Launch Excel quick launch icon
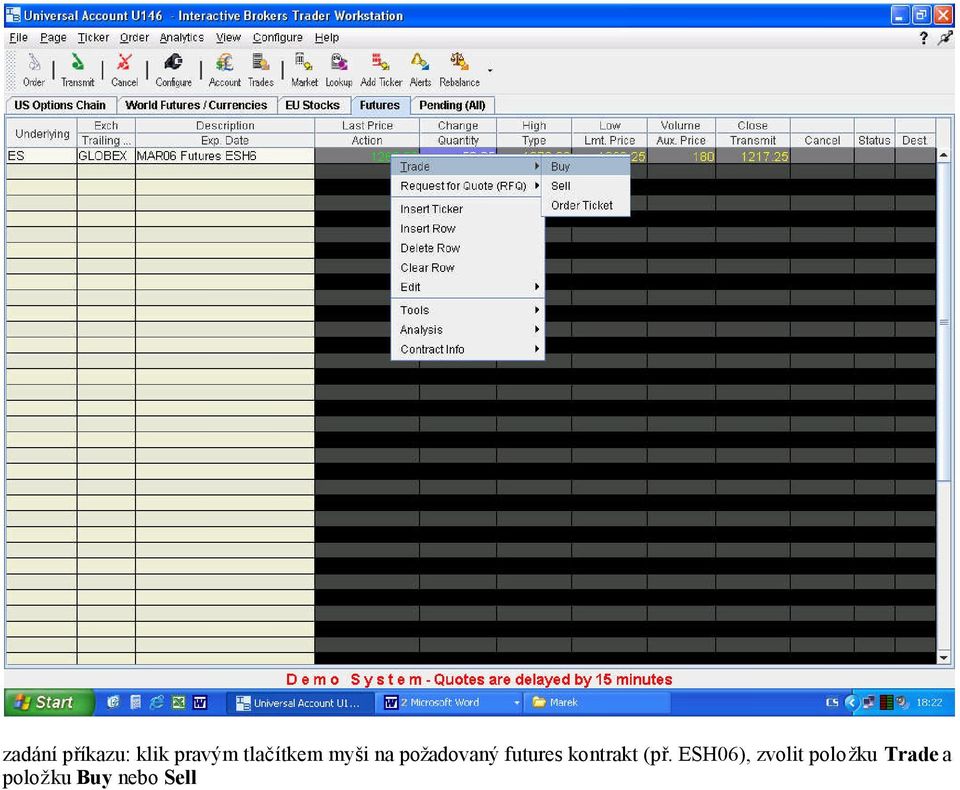The height and width of the screenshot is (790, 960). (178, 702)
